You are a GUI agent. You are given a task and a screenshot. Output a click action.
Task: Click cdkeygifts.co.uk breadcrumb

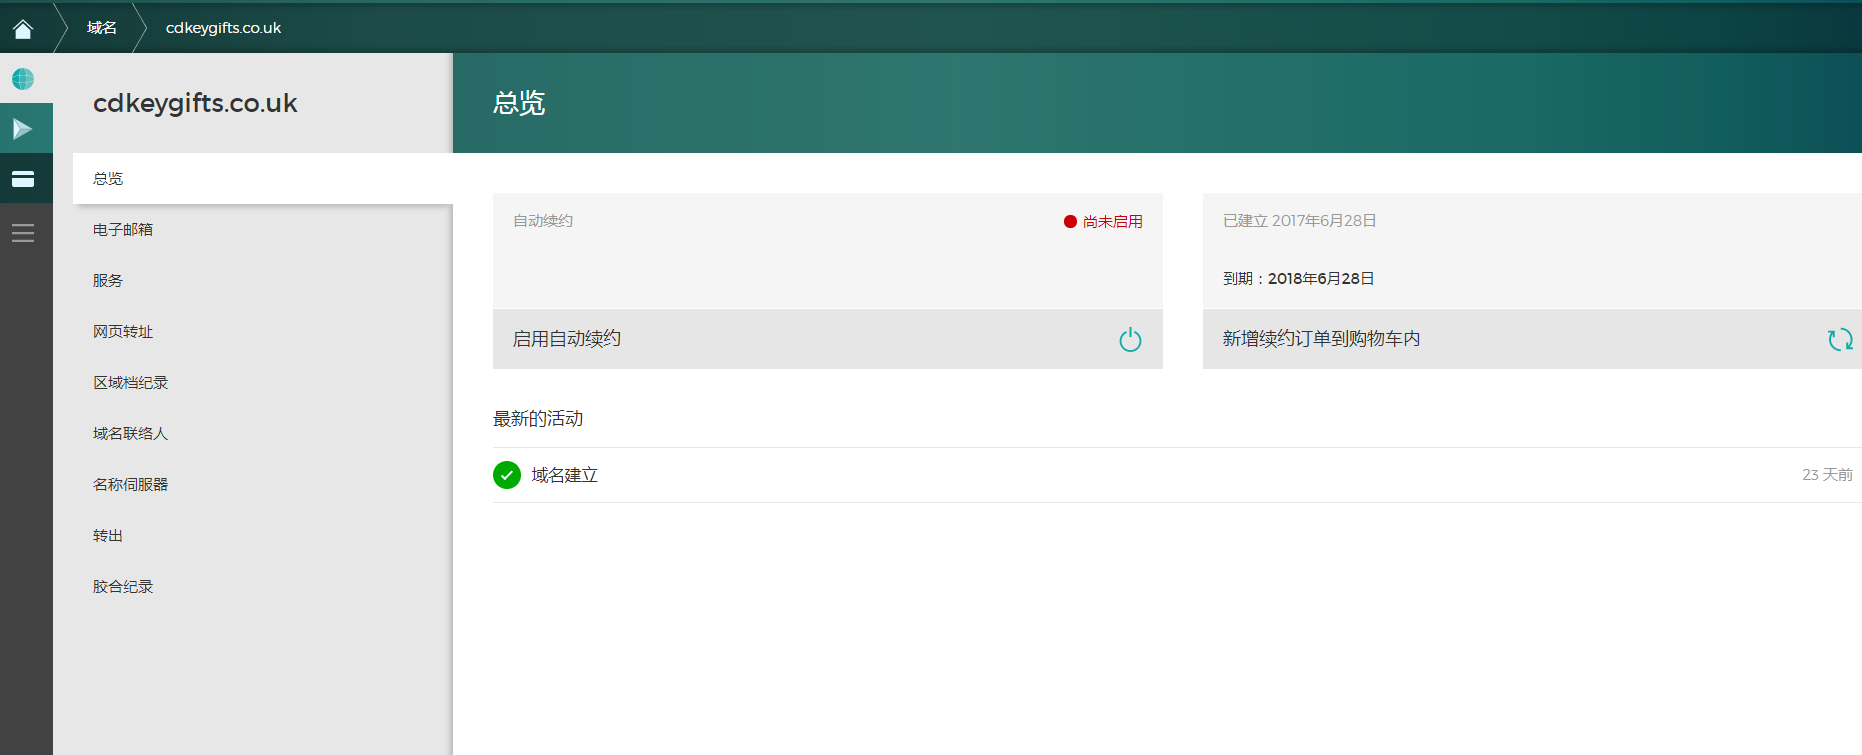coord(223,28)
